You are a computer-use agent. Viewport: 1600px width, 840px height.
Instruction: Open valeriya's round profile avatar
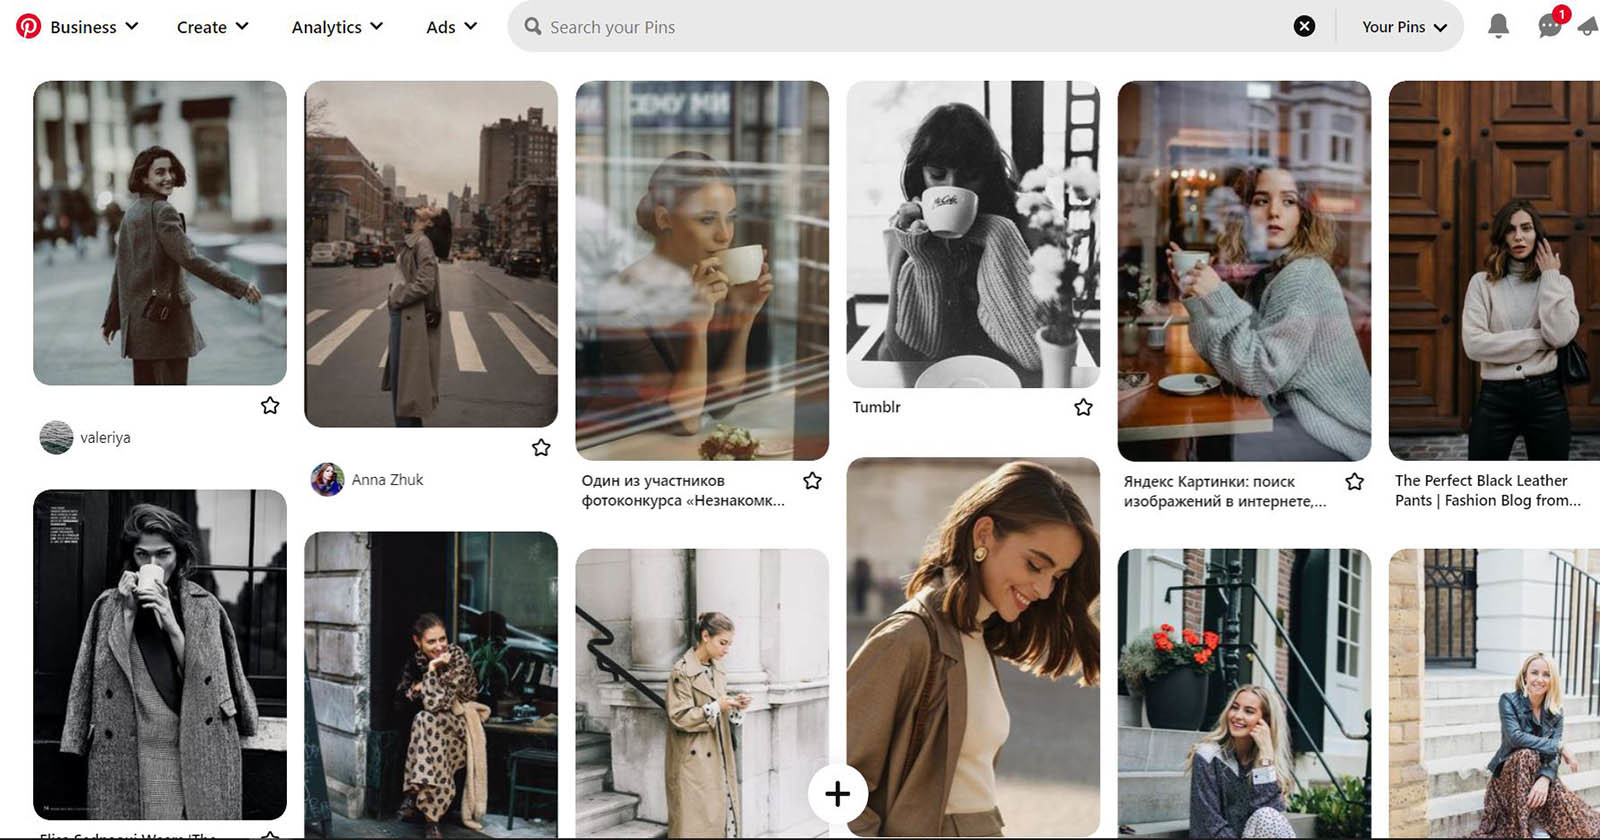click(x=56, y=437)
